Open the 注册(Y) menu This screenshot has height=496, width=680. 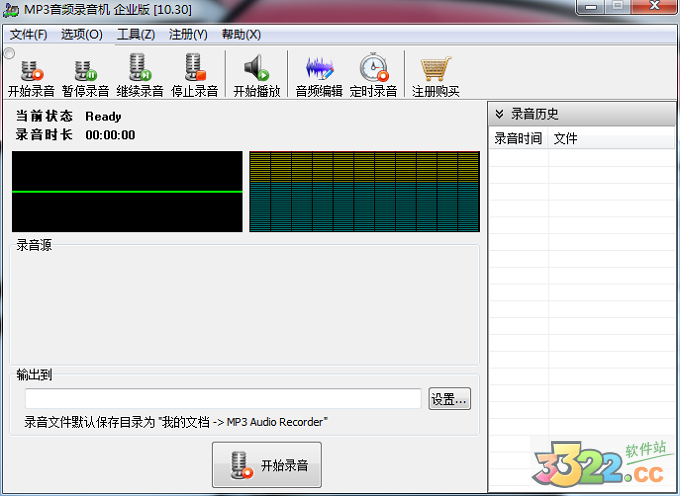click(188, 35)
